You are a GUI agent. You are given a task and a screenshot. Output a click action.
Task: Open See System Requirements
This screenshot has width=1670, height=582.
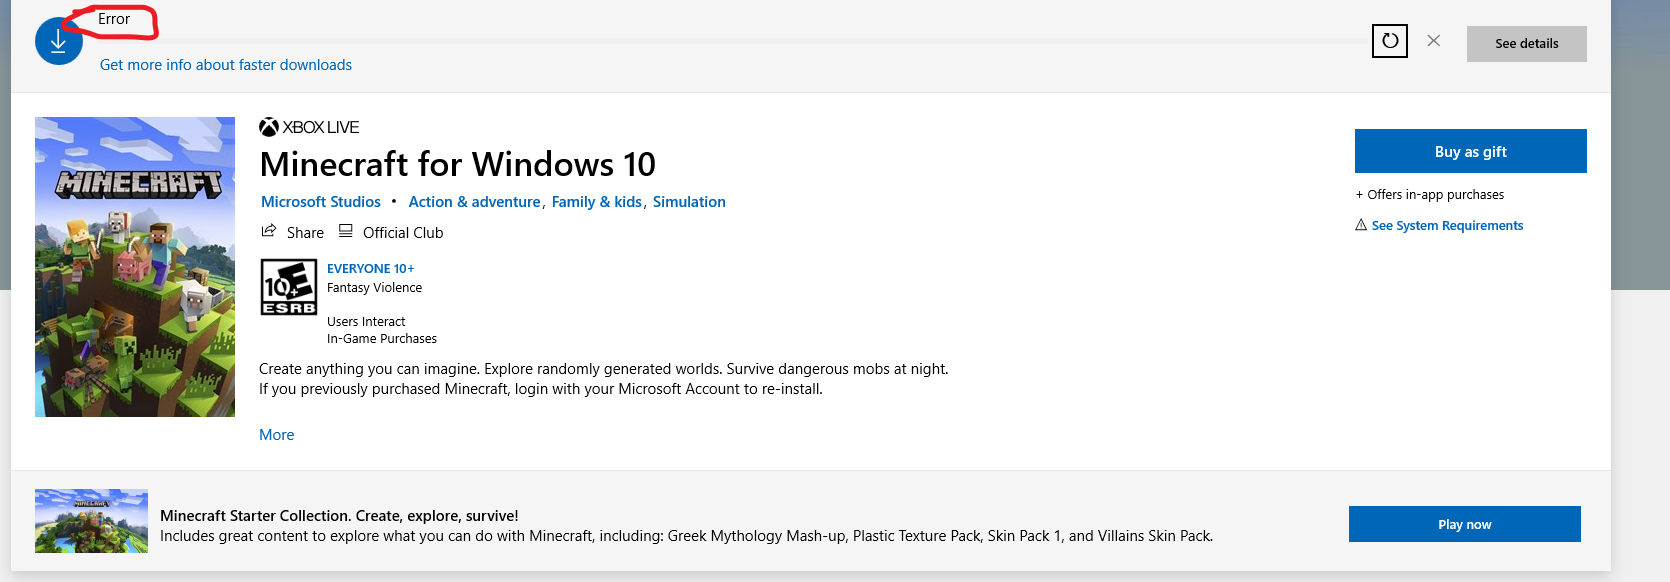pyautogui.click(x=1447, y=226)
